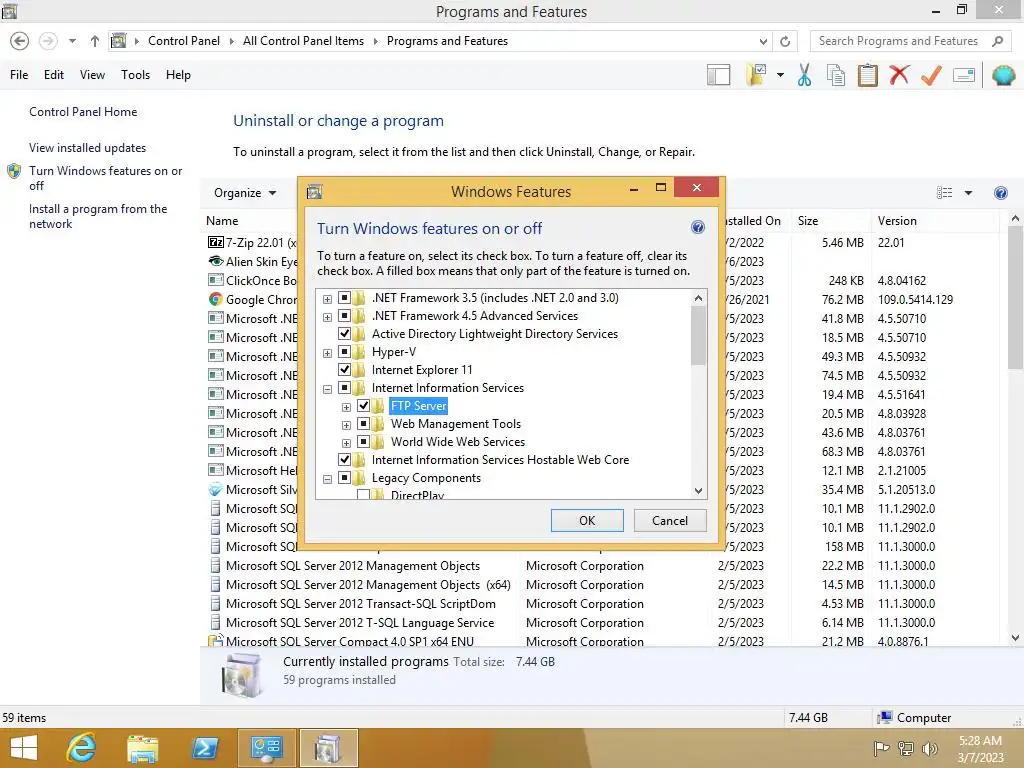This screenshot has width=1024, height=768.
Task: Open View installed updates link
Action: 88,148
